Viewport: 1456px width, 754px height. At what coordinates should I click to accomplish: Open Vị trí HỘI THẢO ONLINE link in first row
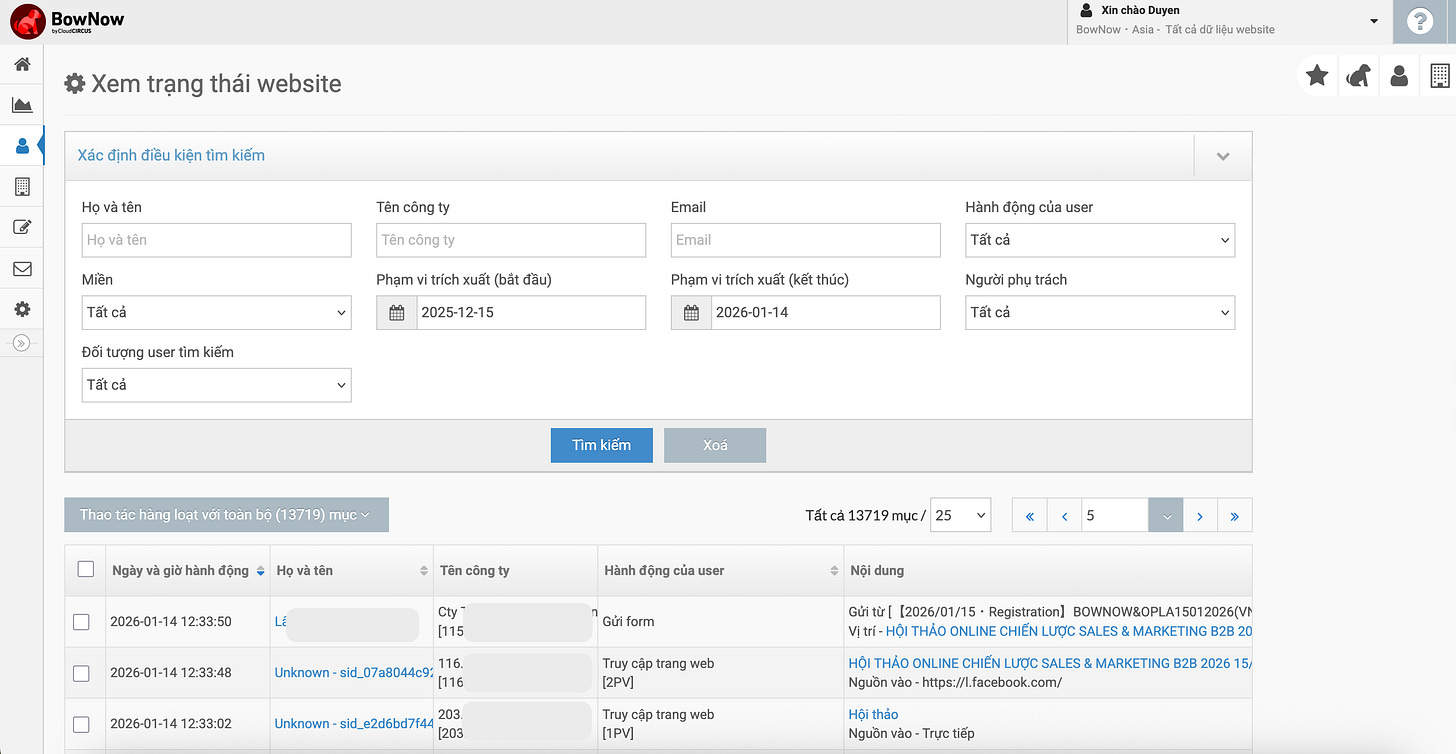pyautogui.click(x=1069, y=632)
